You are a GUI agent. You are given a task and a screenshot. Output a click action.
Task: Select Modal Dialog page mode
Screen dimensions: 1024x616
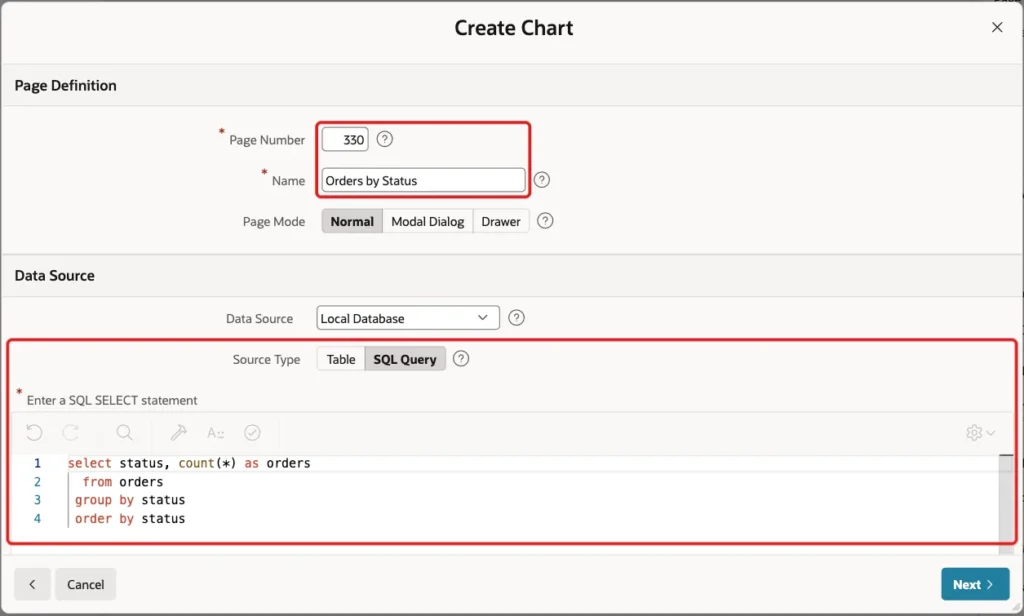tap(428, 221)
